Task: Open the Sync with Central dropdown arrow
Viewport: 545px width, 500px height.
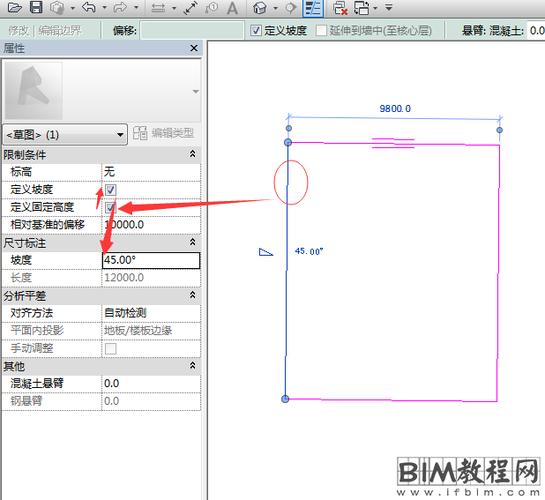Action: click(x=73, y=8)
